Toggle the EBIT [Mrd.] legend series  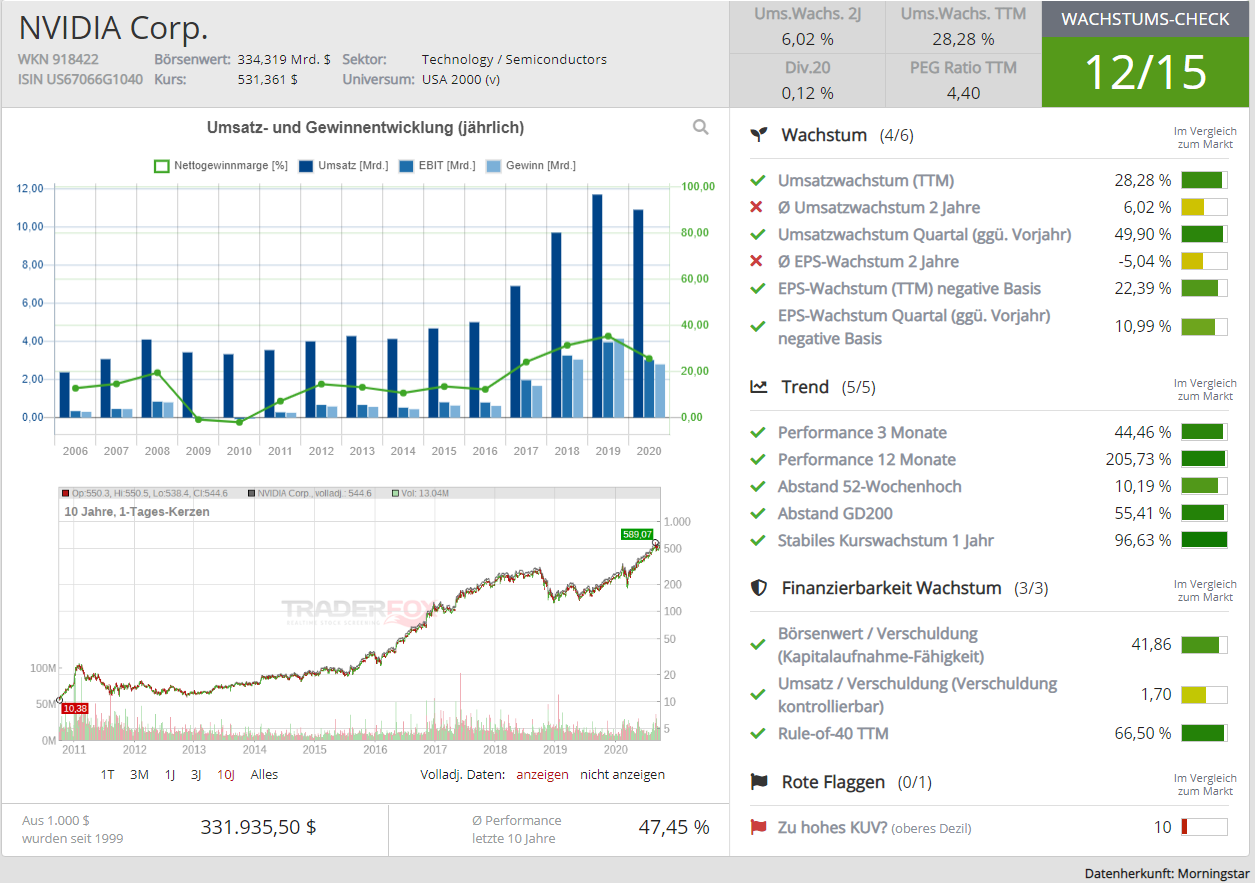point(437,166)
